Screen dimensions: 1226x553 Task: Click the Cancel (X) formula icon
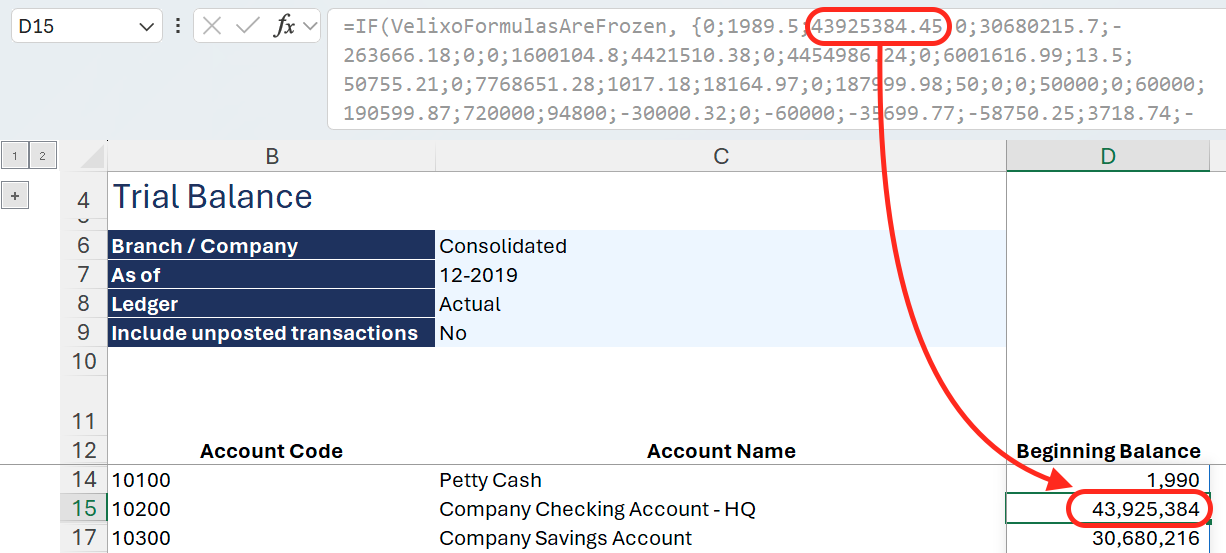point(212,27)
